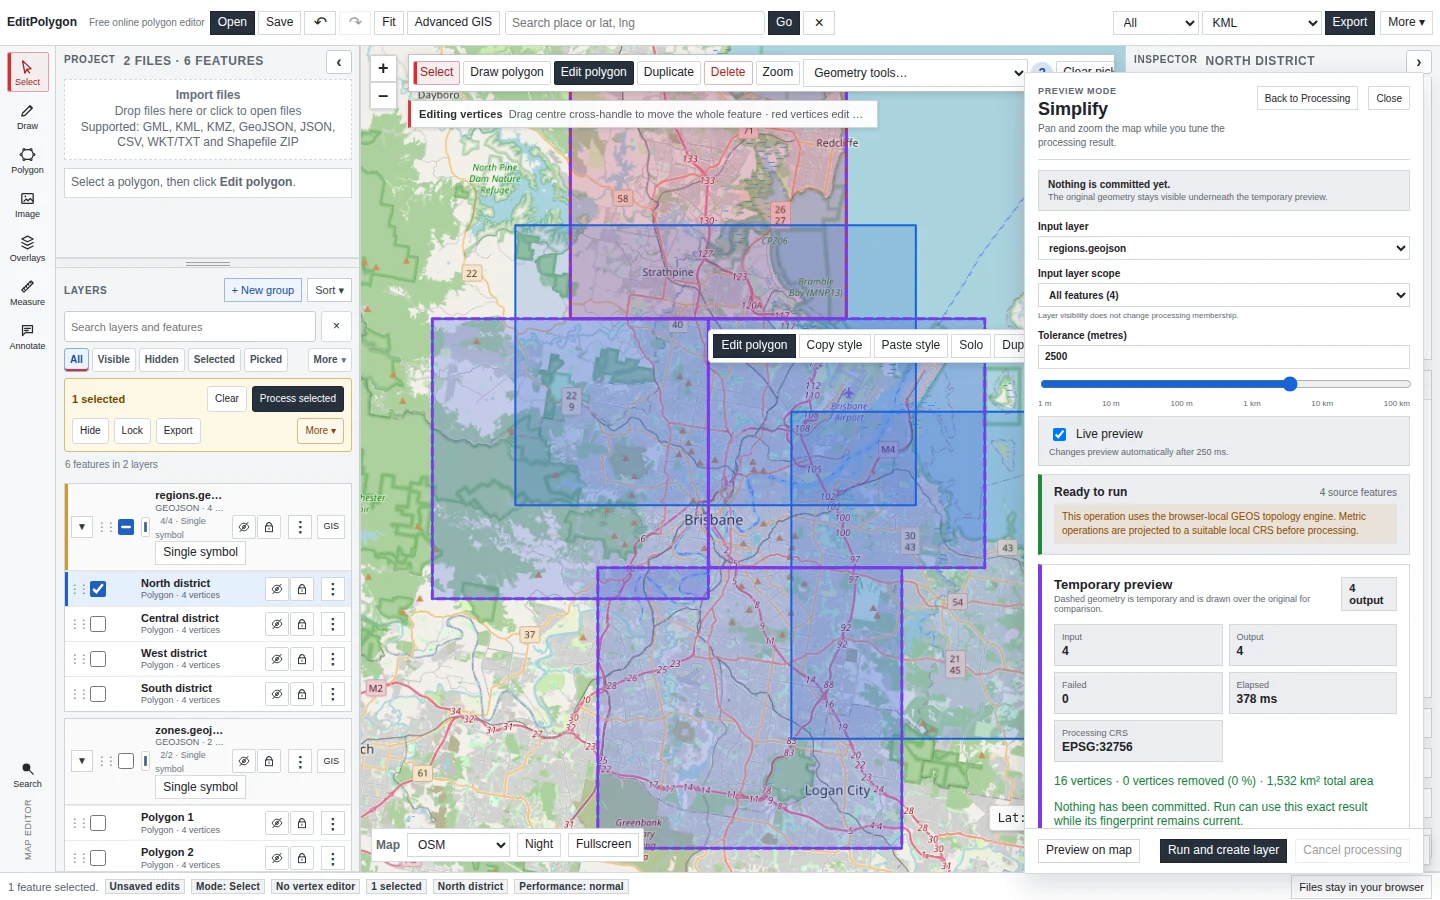Click Back to Processing button
Screen dimensions: 1440x900
pos(1307,98)
